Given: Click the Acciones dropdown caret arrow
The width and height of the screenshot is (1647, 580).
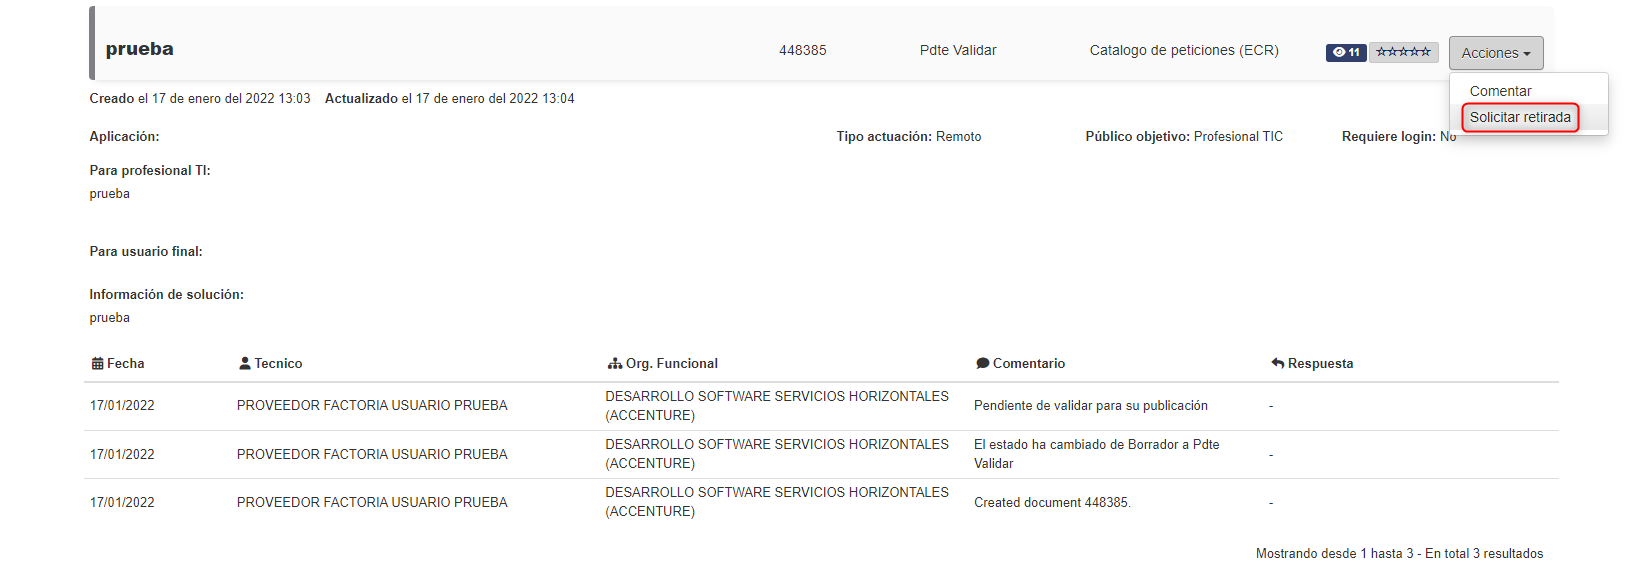Looking at the screenshot, I should coord(1527,54).
